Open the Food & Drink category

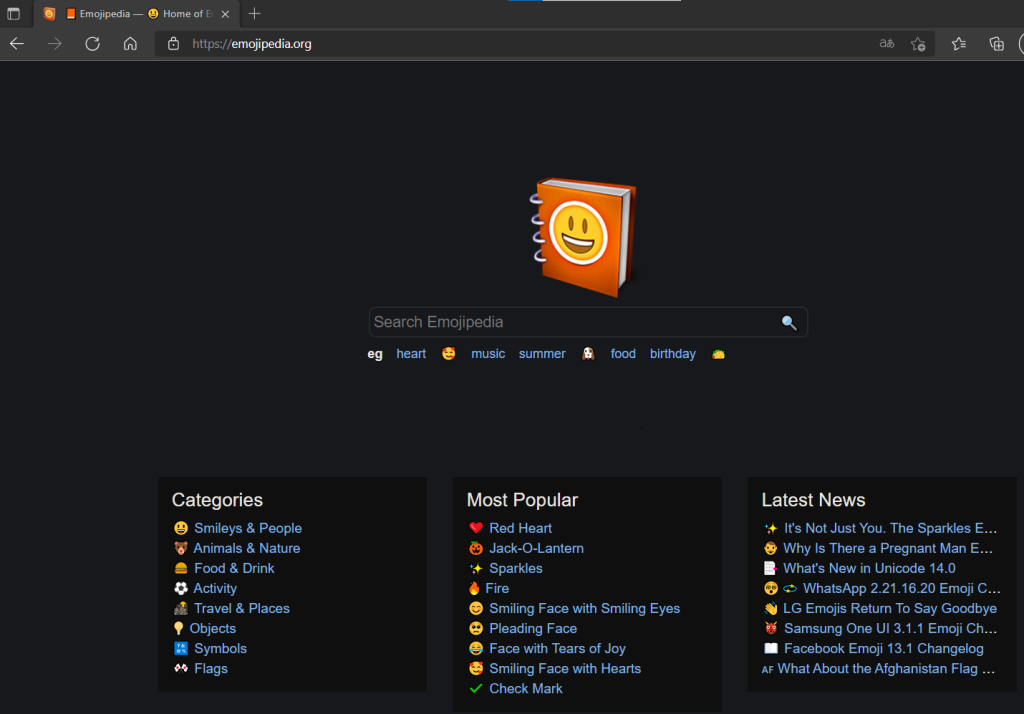click(234, 568)
